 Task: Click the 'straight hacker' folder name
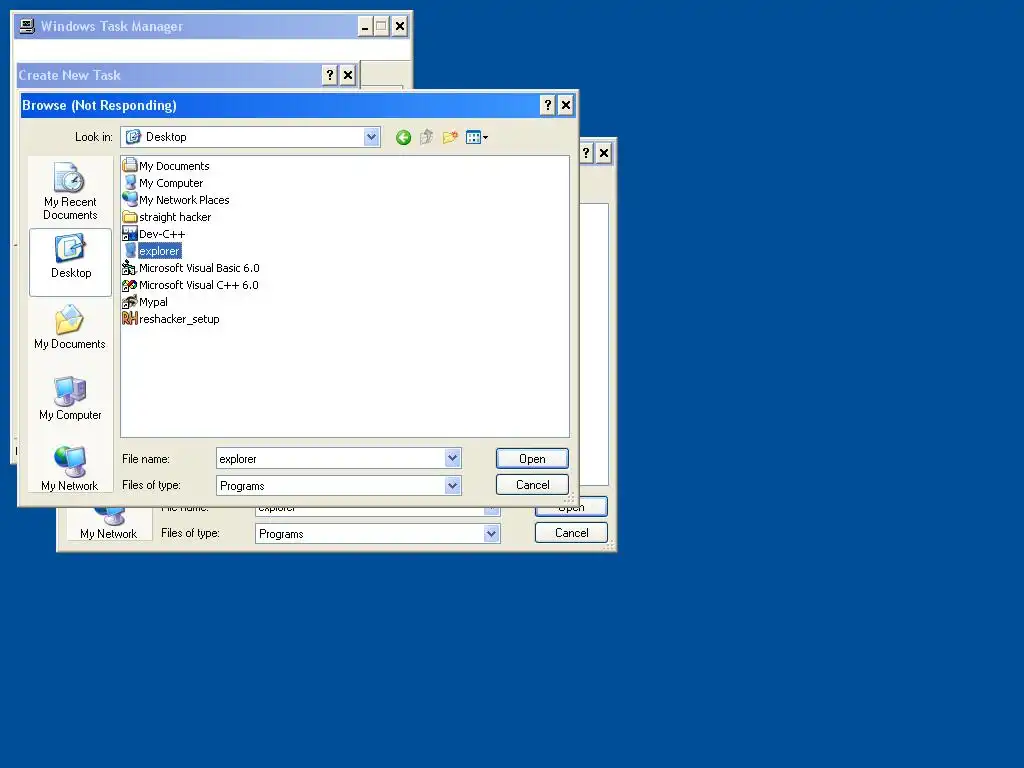coord(175,217)
